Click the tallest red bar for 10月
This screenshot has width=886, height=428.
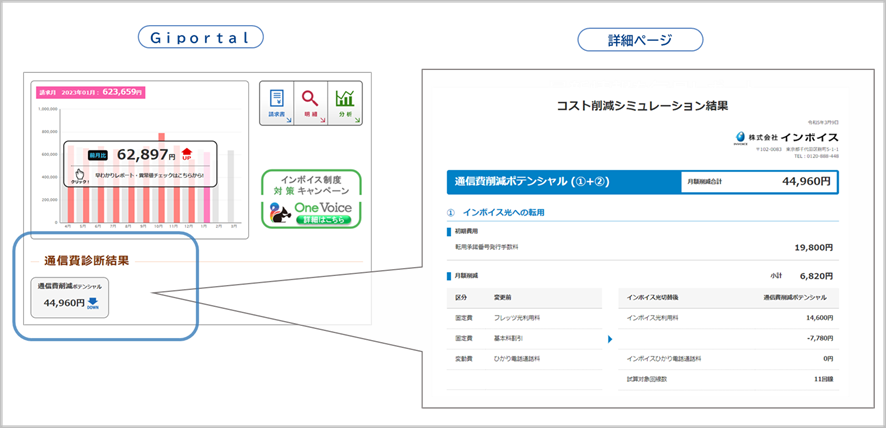161,177
